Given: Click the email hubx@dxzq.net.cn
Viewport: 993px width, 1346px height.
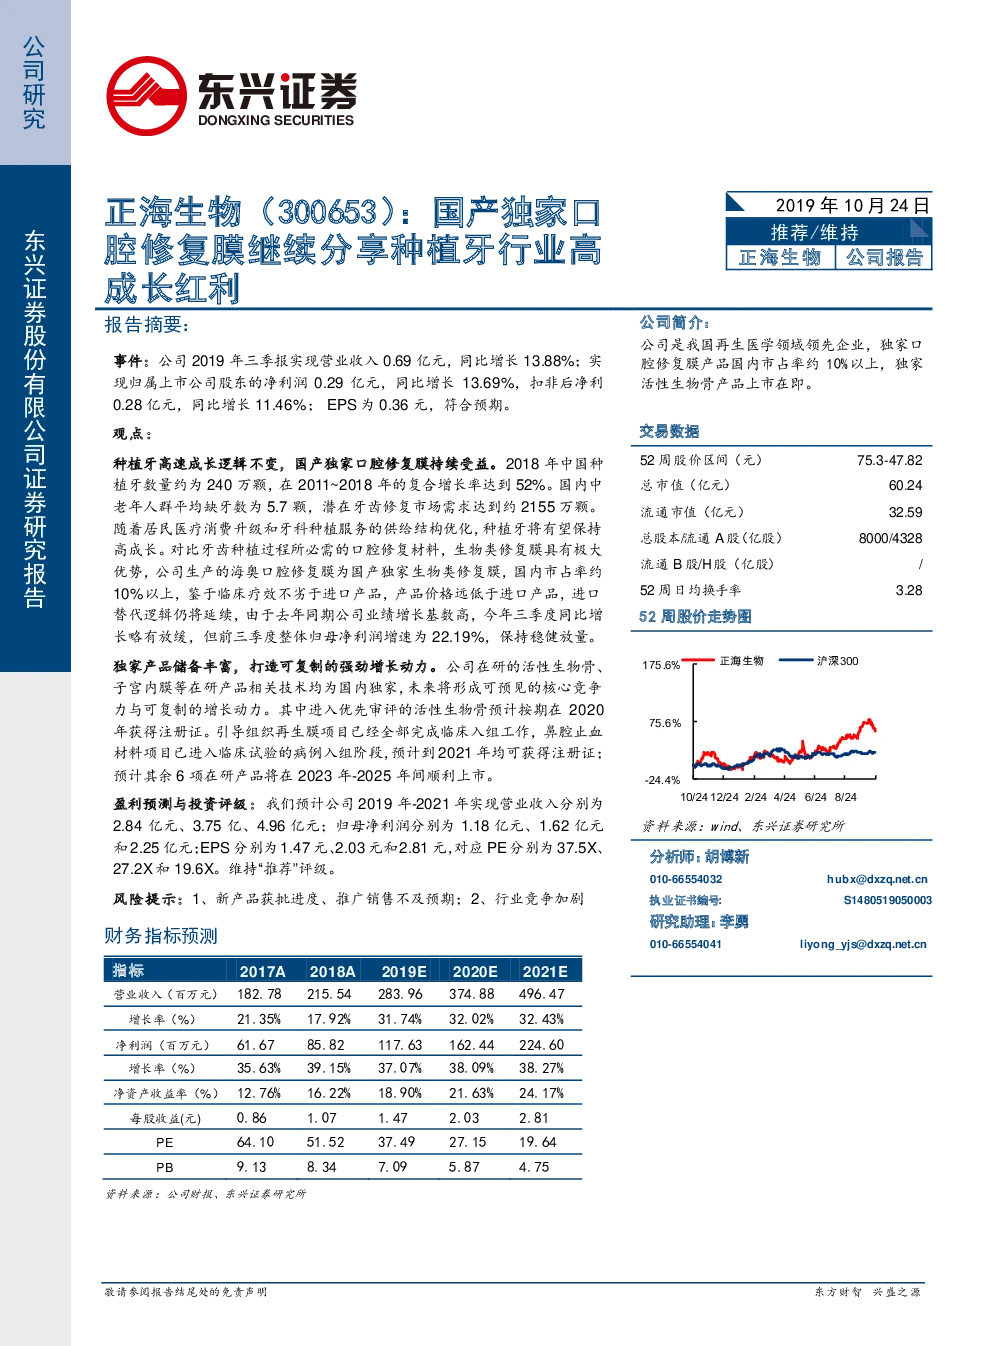Looking at the screenshot, I should point(877,879).
